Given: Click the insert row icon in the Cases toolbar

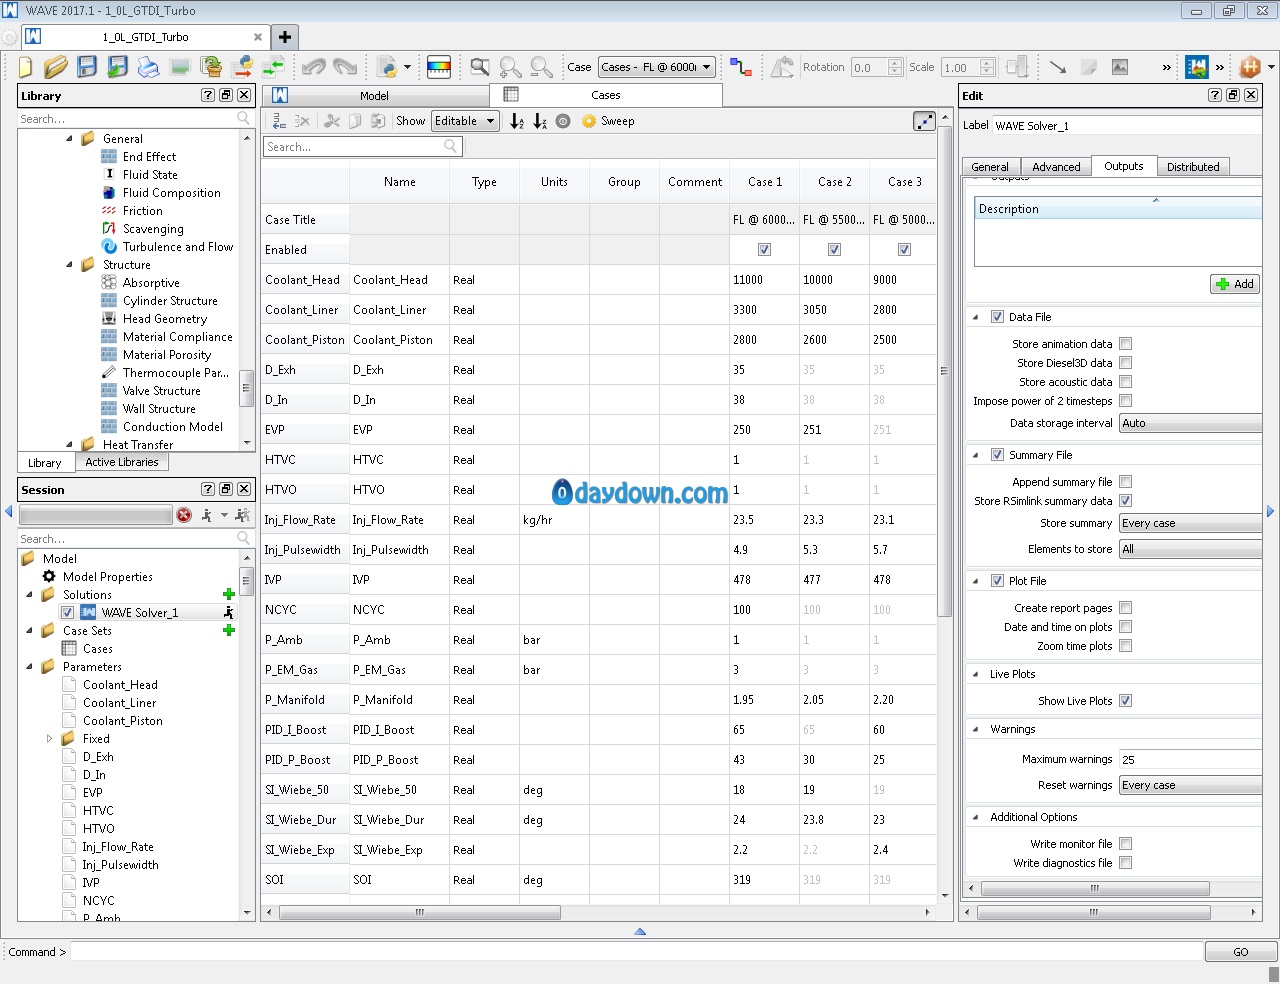Looking at the screenshot, I should point(278,121).
